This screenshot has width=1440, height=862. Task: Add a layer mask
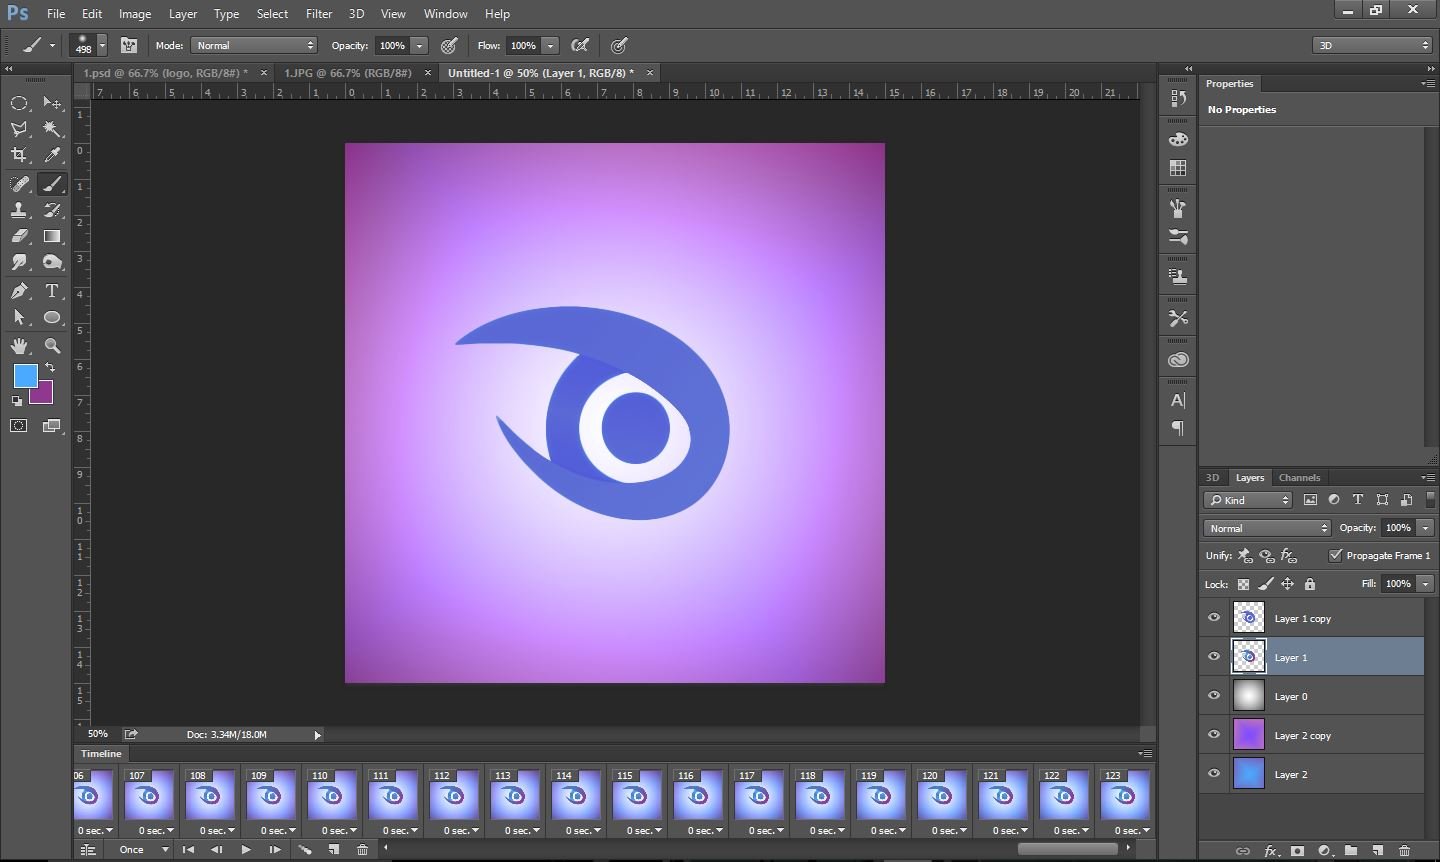coord(1297,851)
